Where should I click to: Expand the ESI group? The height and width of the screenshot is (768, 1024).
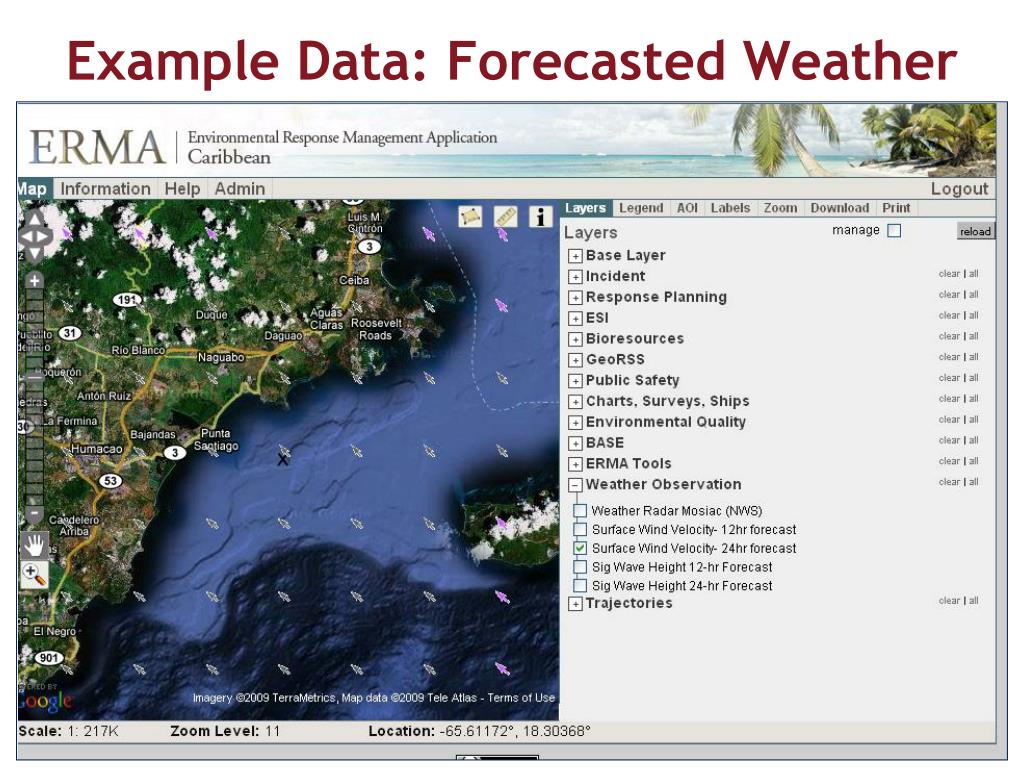(x=575, y=319)
